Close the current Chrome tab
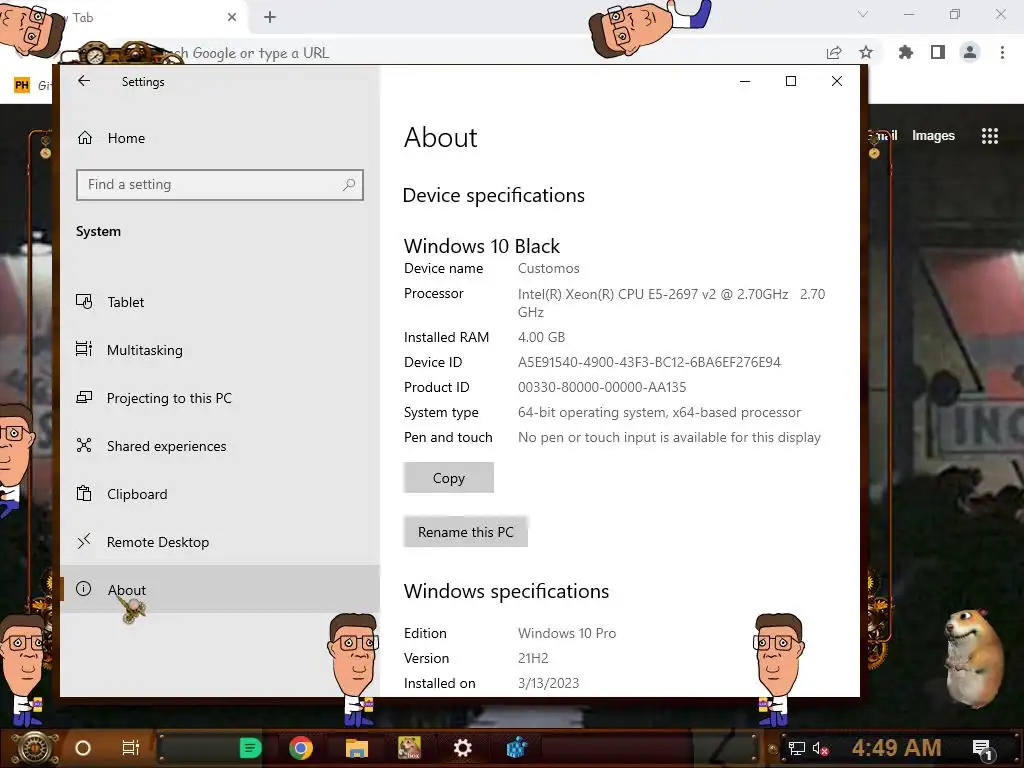This screenshot has width=1024, height=768. click(x=232, y=17)
